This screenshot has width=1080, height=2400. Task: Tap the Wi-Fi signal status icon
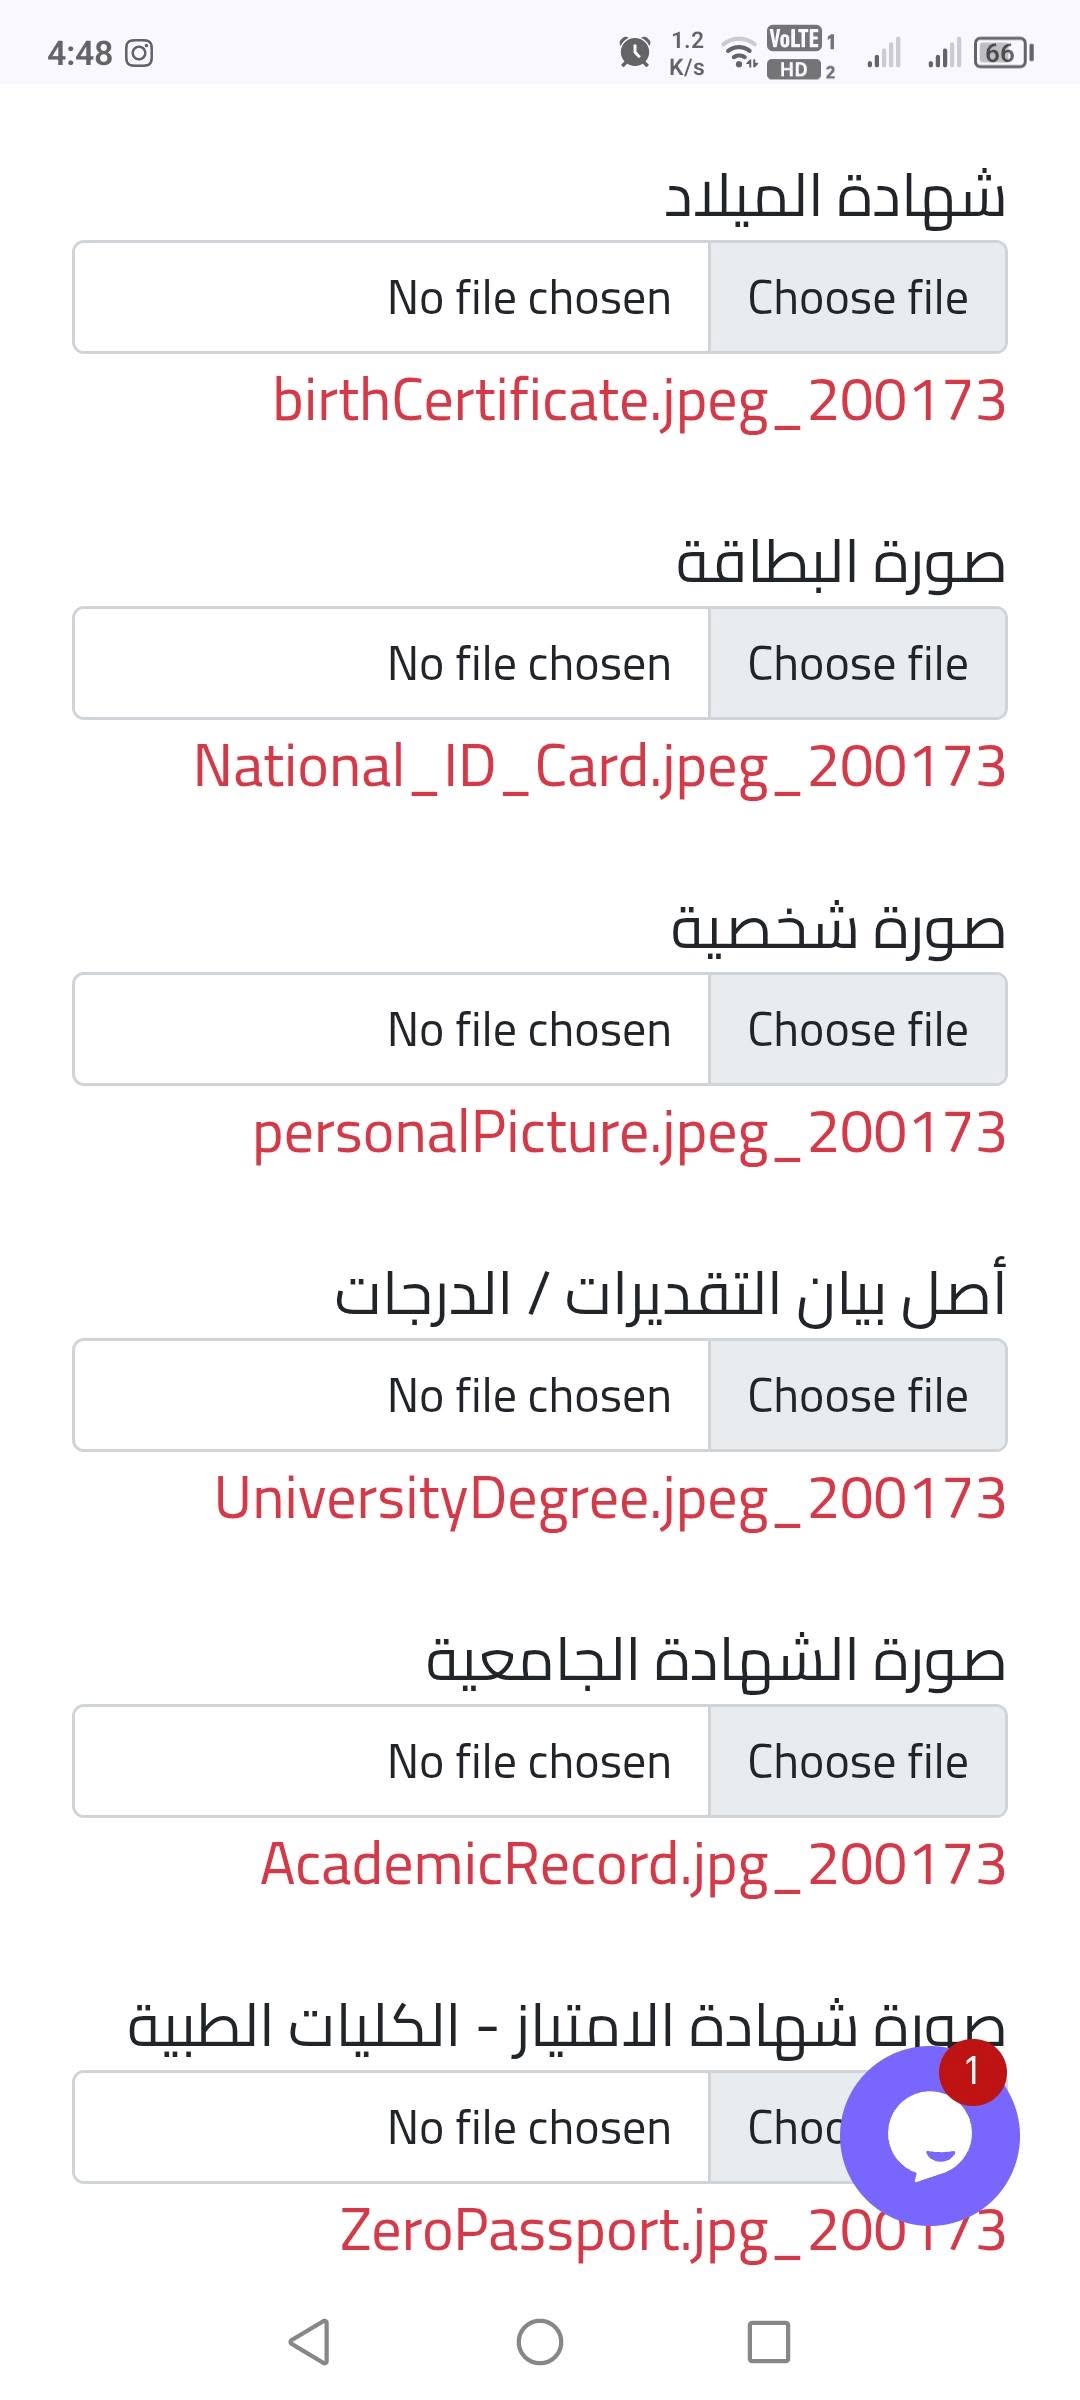[x=740, y=52]
